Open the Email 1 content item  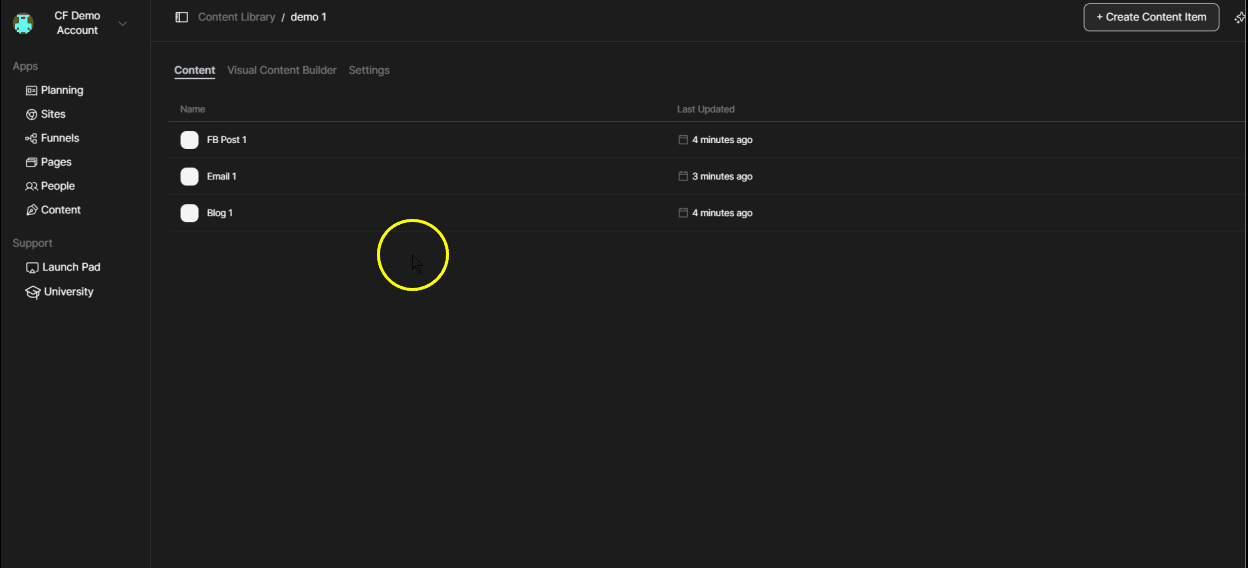point(222,176)
